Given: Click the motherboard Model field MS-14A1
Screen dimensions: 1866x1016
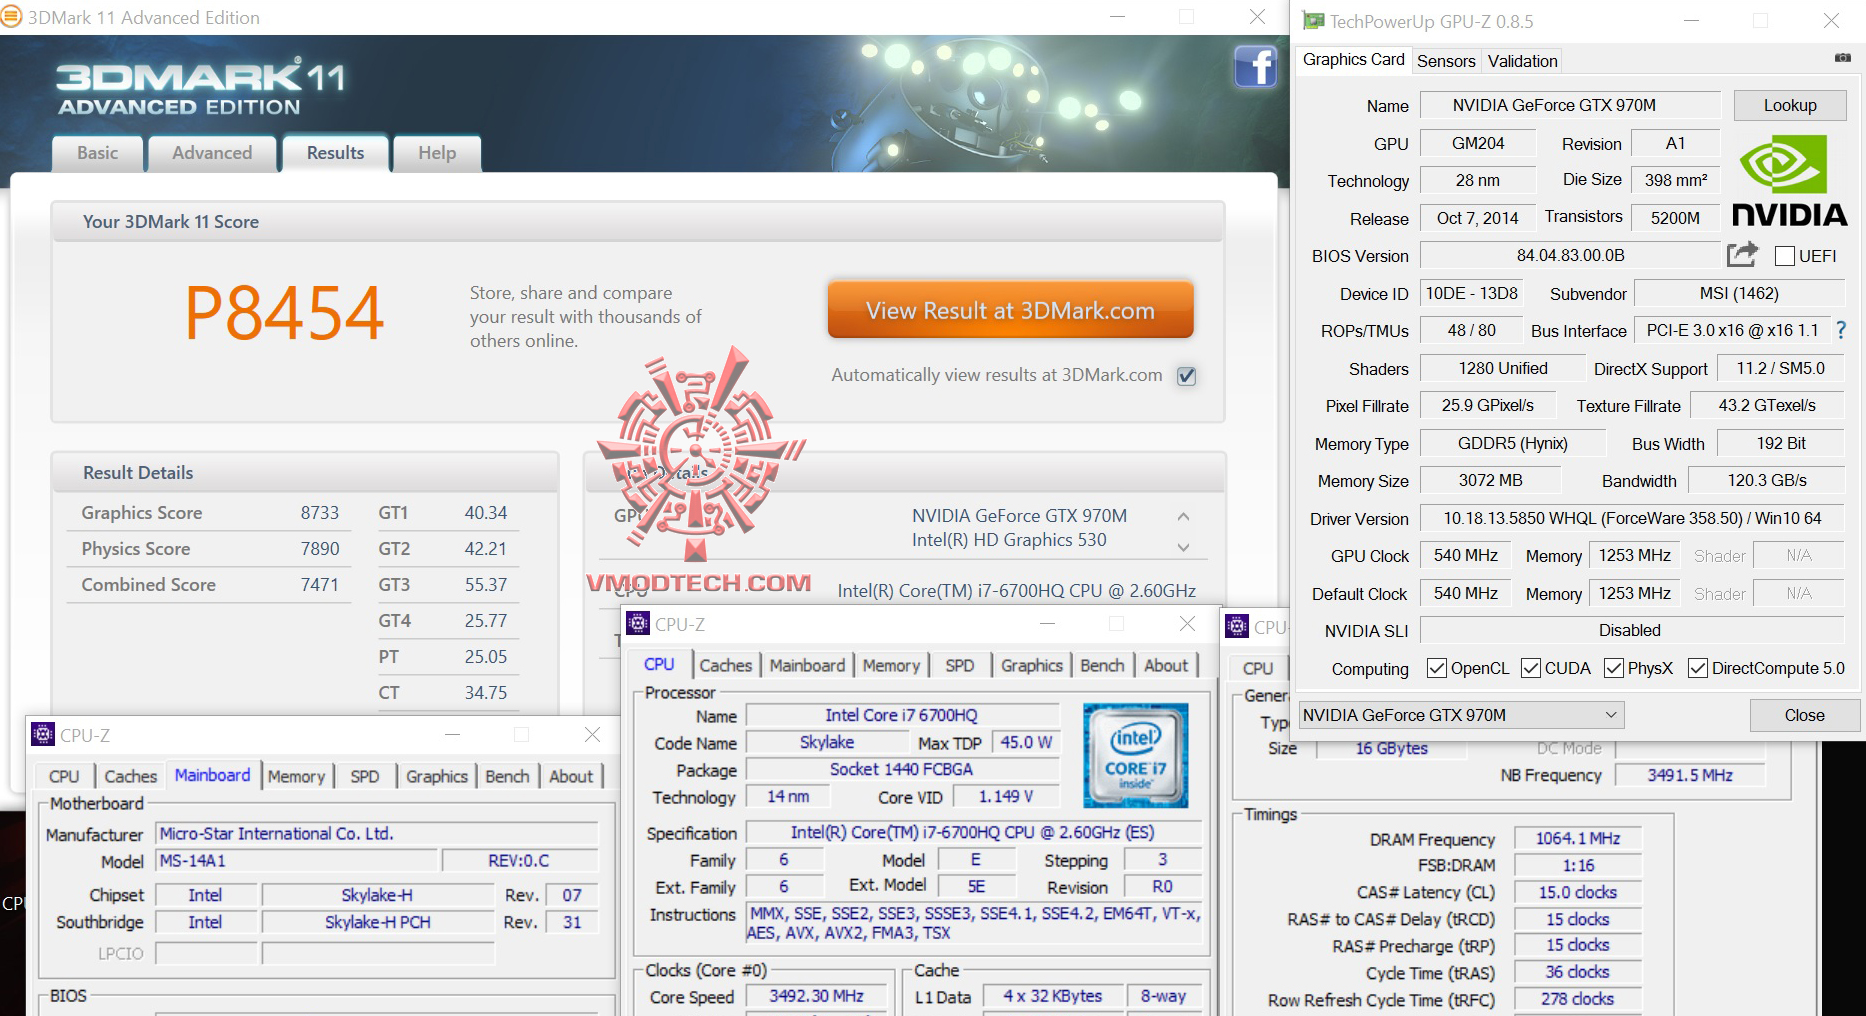Looking at the screenshot, I should click(x=297, y=861).
